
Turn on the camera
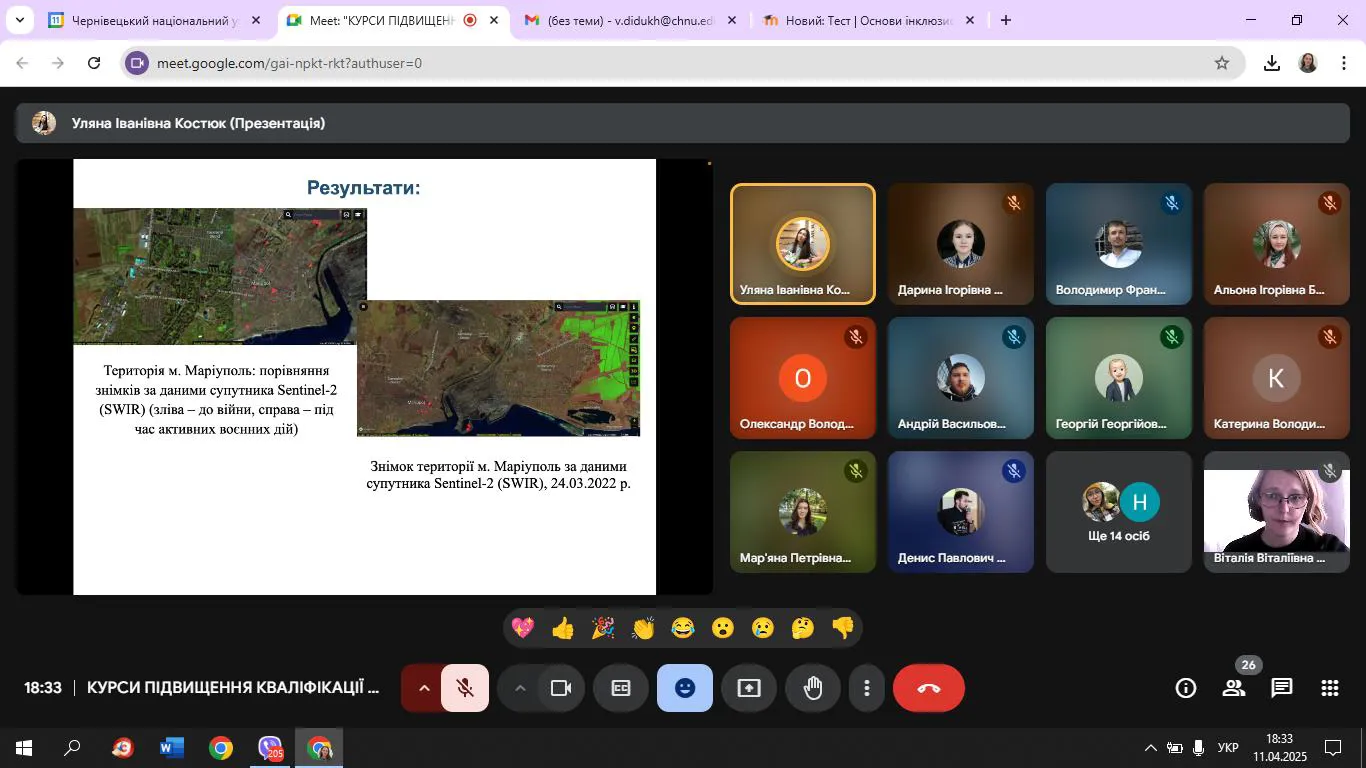point(561,688)
